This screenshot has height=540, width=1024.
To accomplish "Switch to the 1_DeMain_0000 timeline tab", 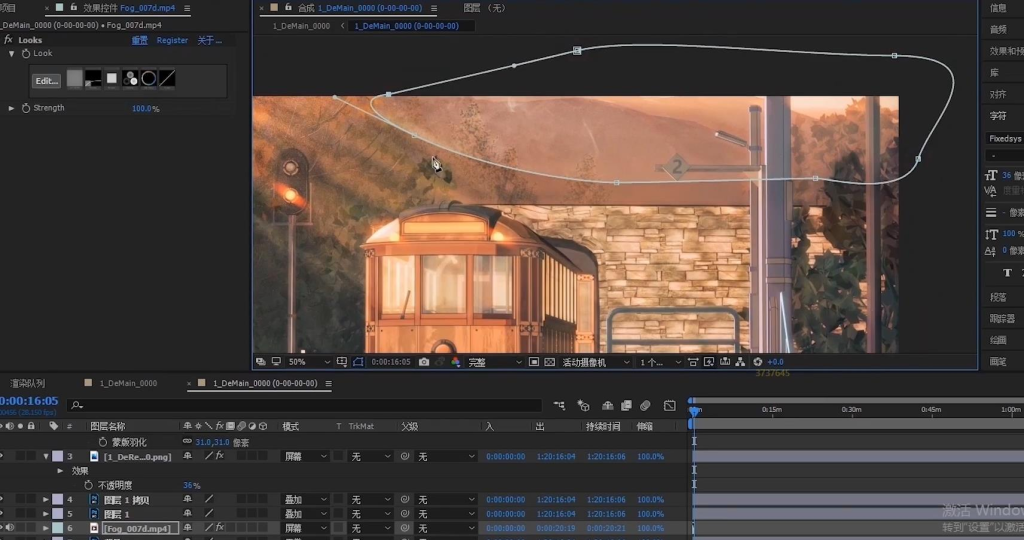I will tap(128, 383).
